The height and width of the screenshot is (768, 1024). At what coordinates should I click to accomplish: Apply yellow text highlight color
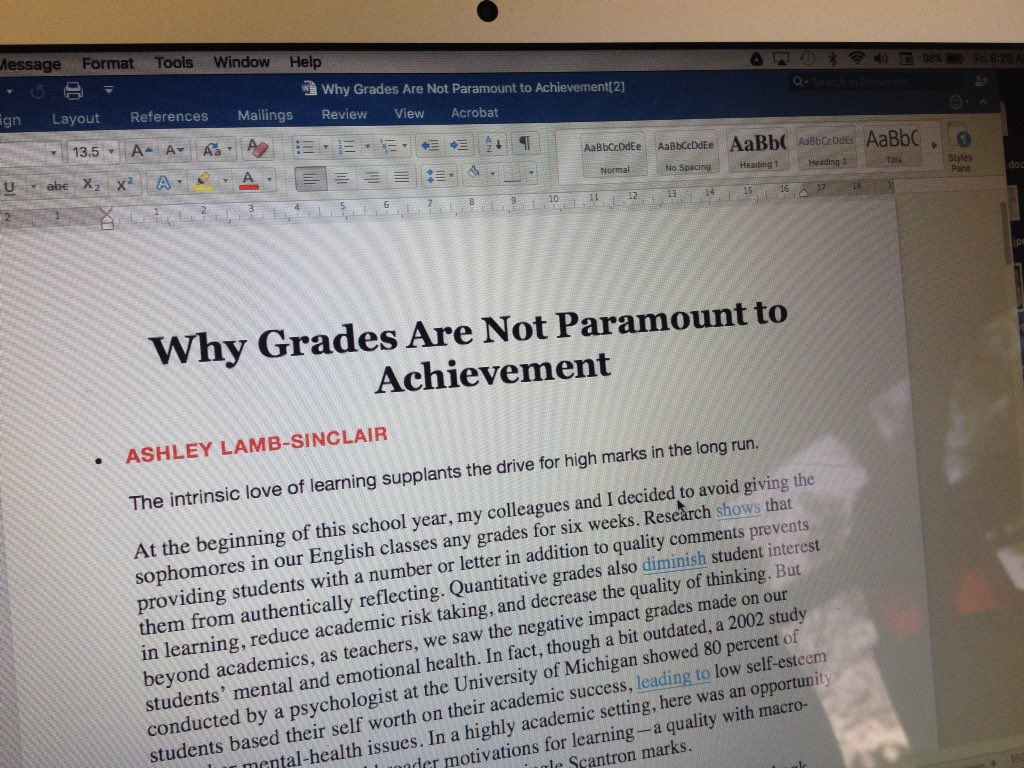tap(204, 181)
